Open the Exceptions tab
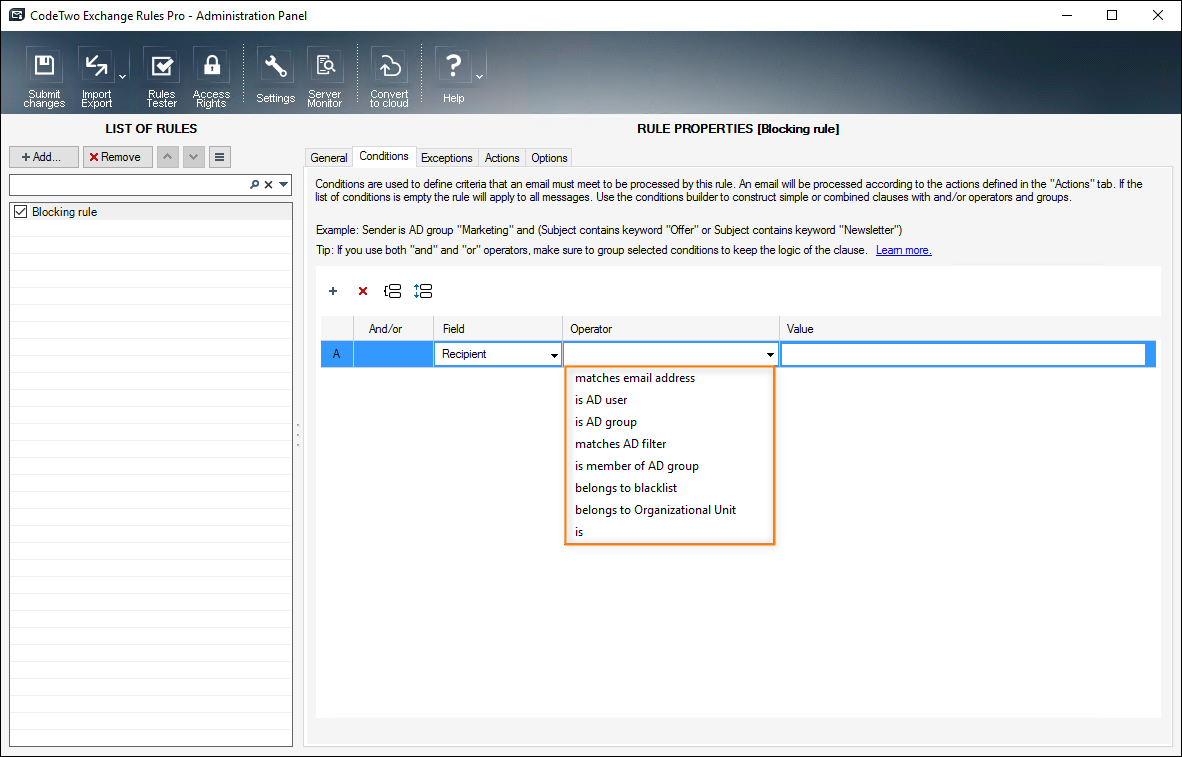 tap(446, 158)
